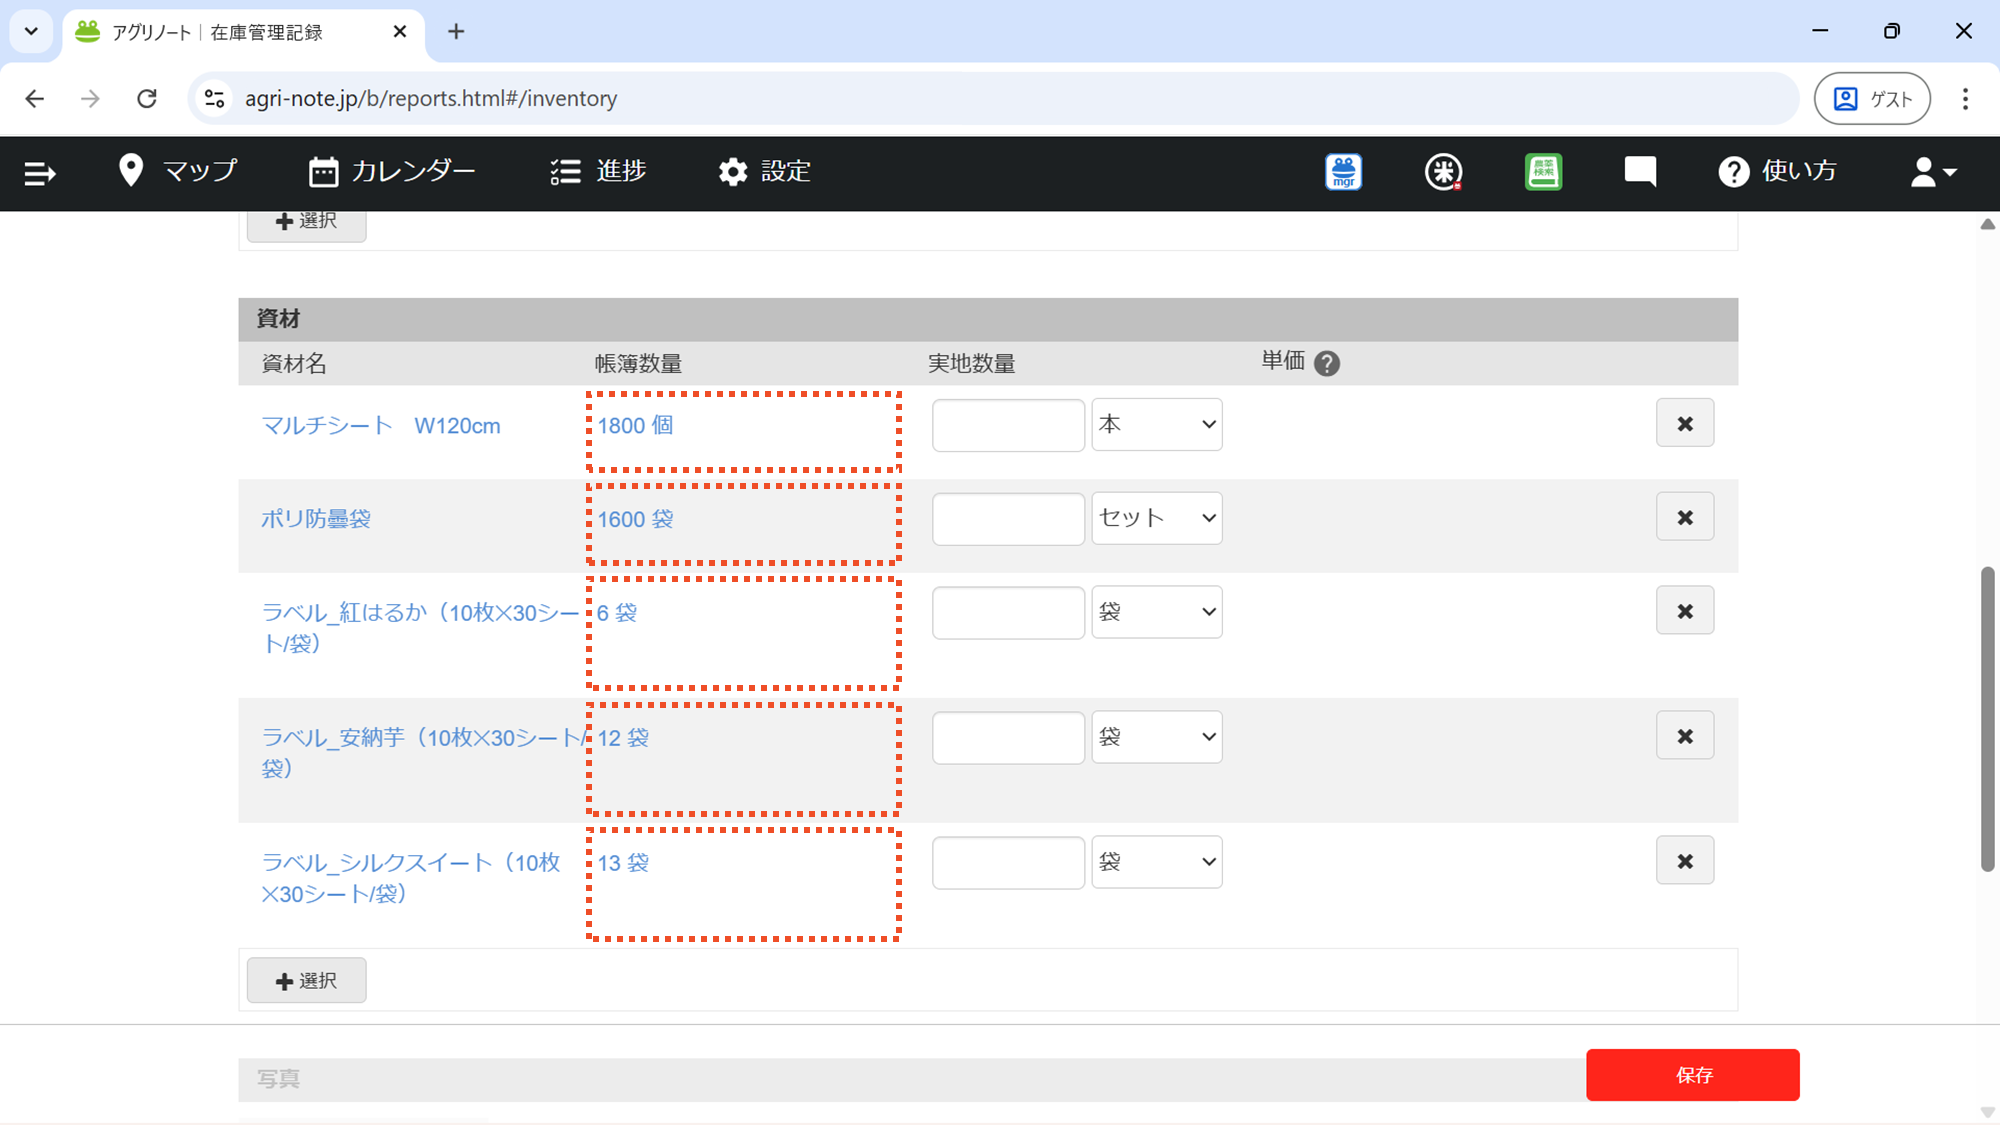Click the vertical page scrollbar thumb

tap(1988, 719)
